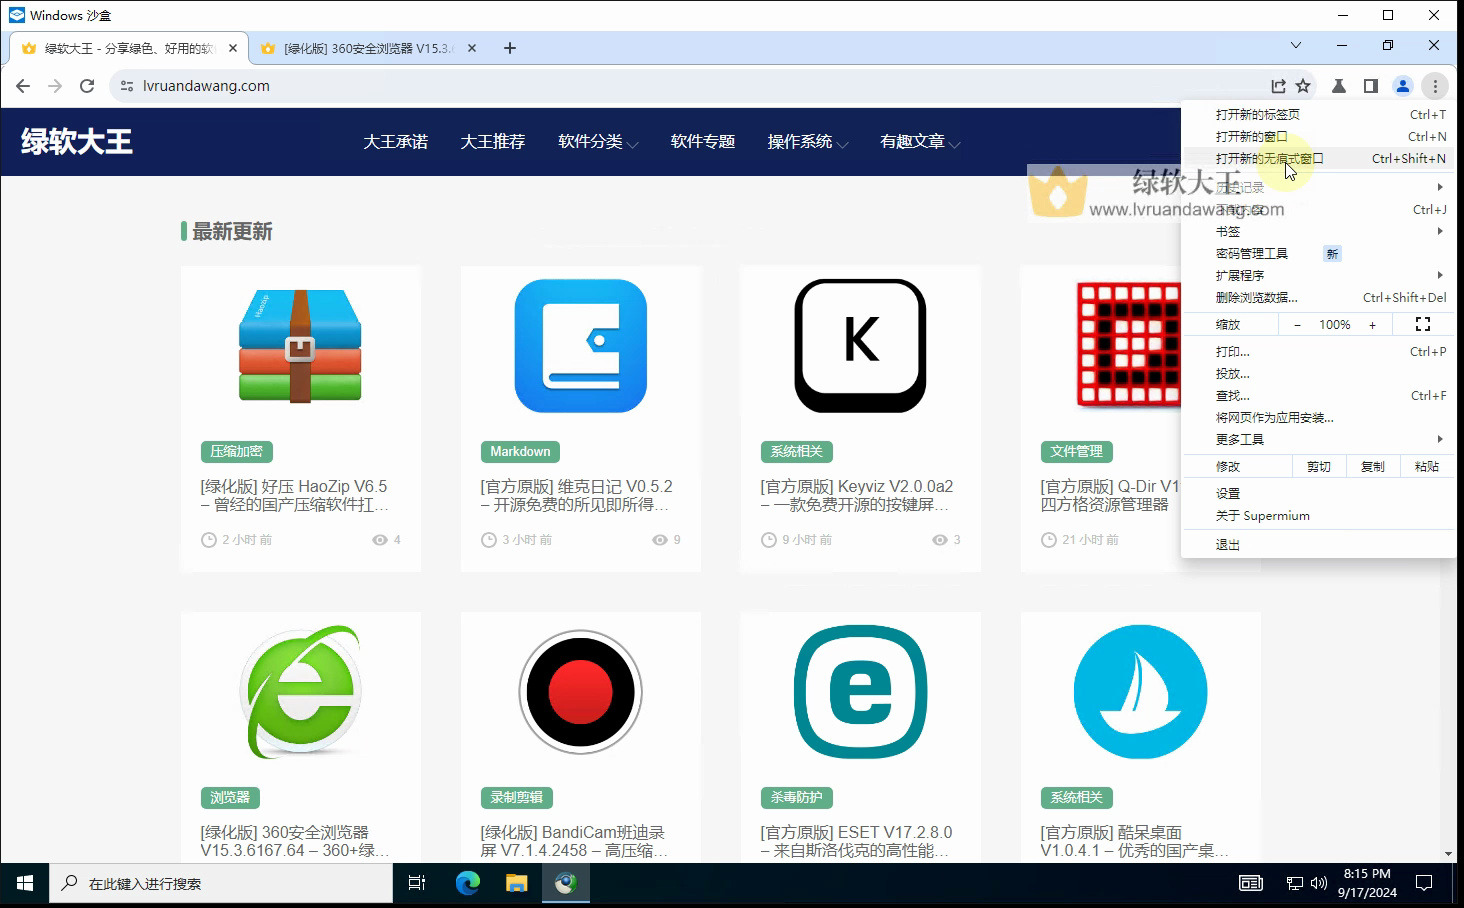
Task: Open the flask labs icon in the toolbar
Action: point(1339,86)
